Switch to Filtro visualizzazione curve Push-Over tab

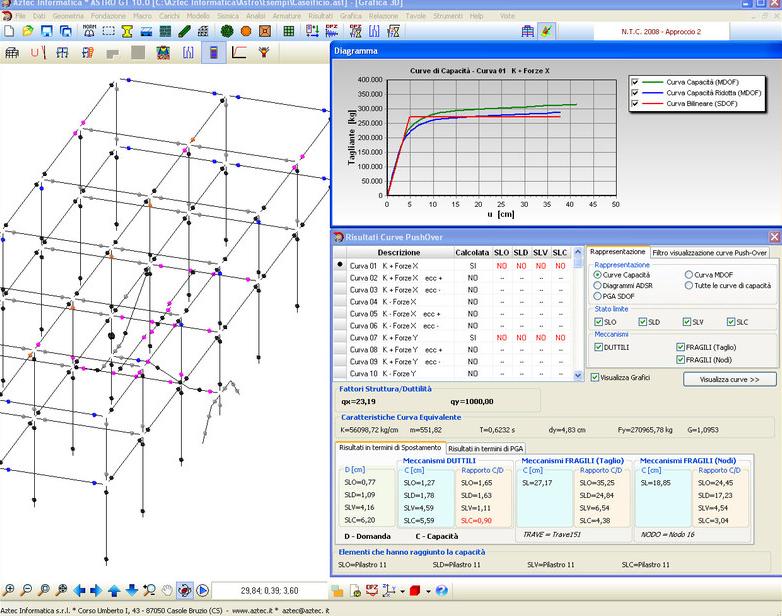(710, 252)
